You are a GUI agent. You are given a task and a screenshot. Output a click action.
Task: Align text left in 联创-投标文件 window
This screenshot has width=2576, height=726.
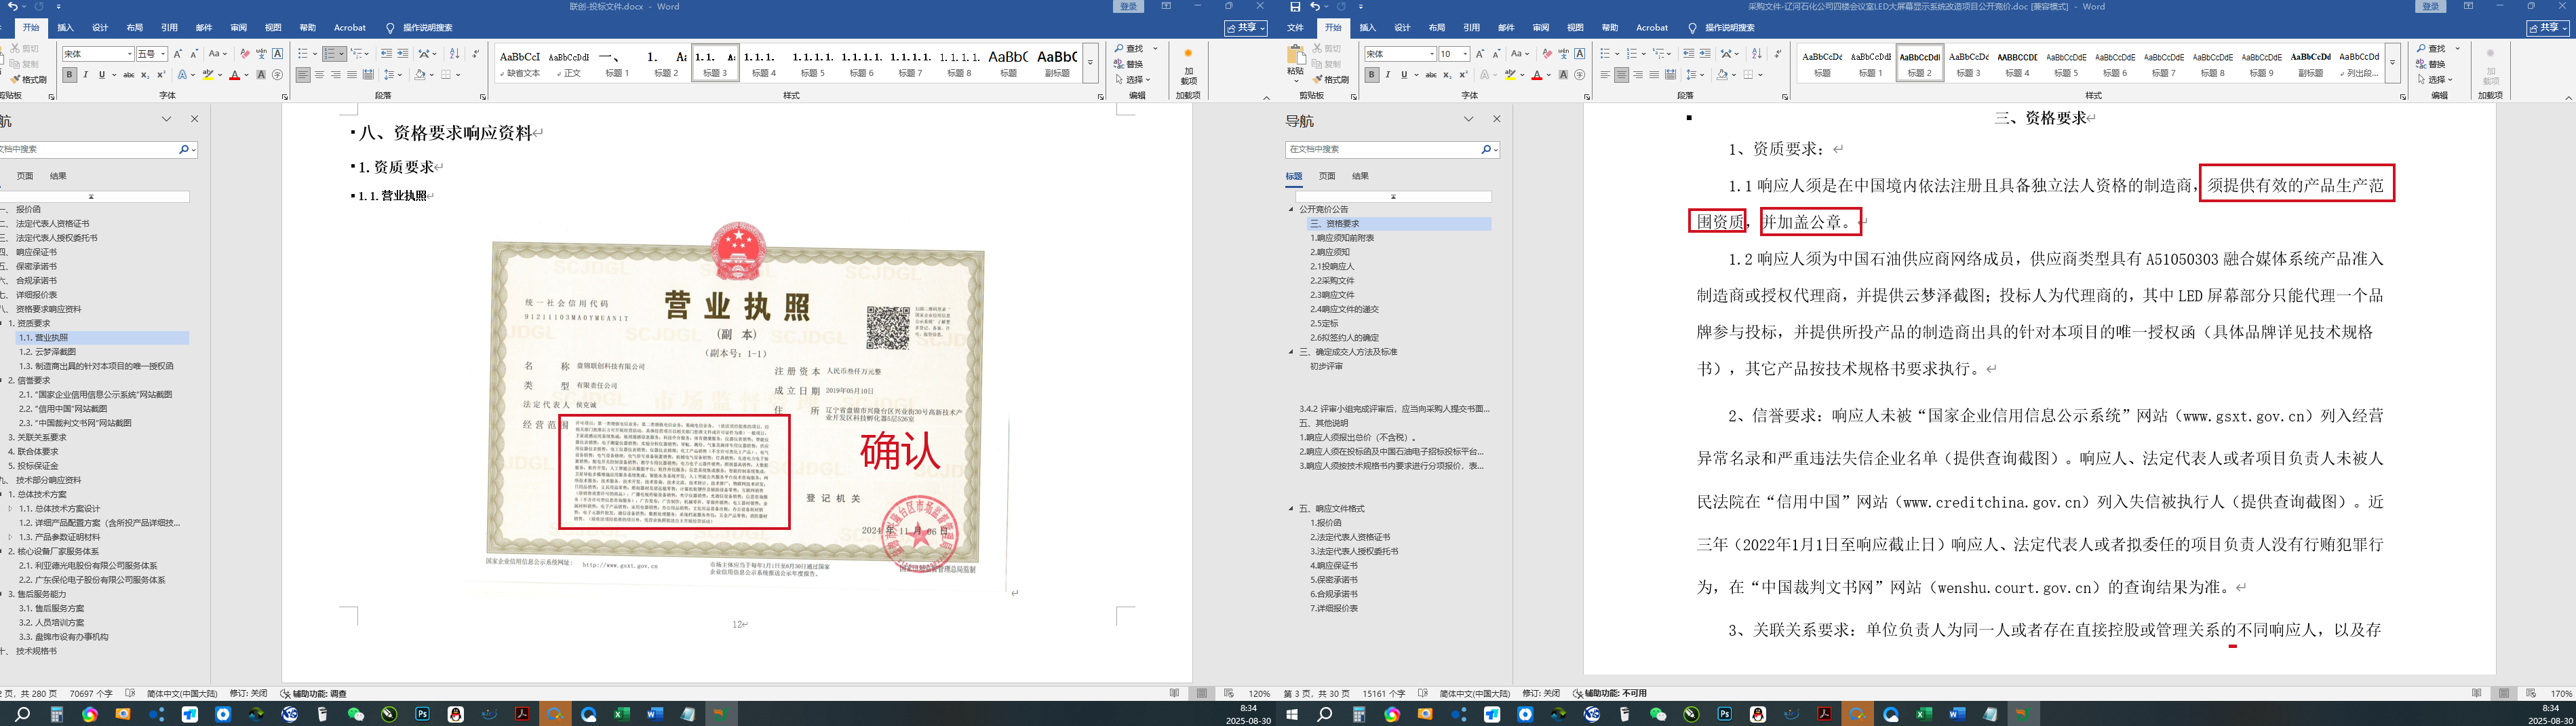pos(303,75)
